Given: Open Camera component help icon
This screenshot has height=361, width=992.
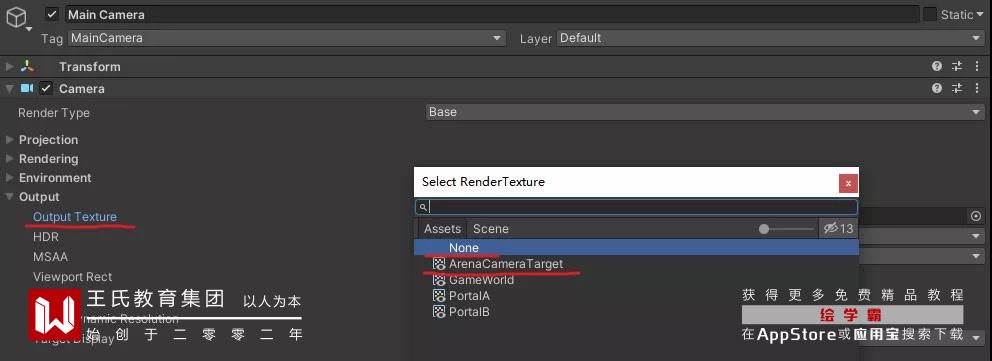Looking at the screenshot, I should (937, 89).
